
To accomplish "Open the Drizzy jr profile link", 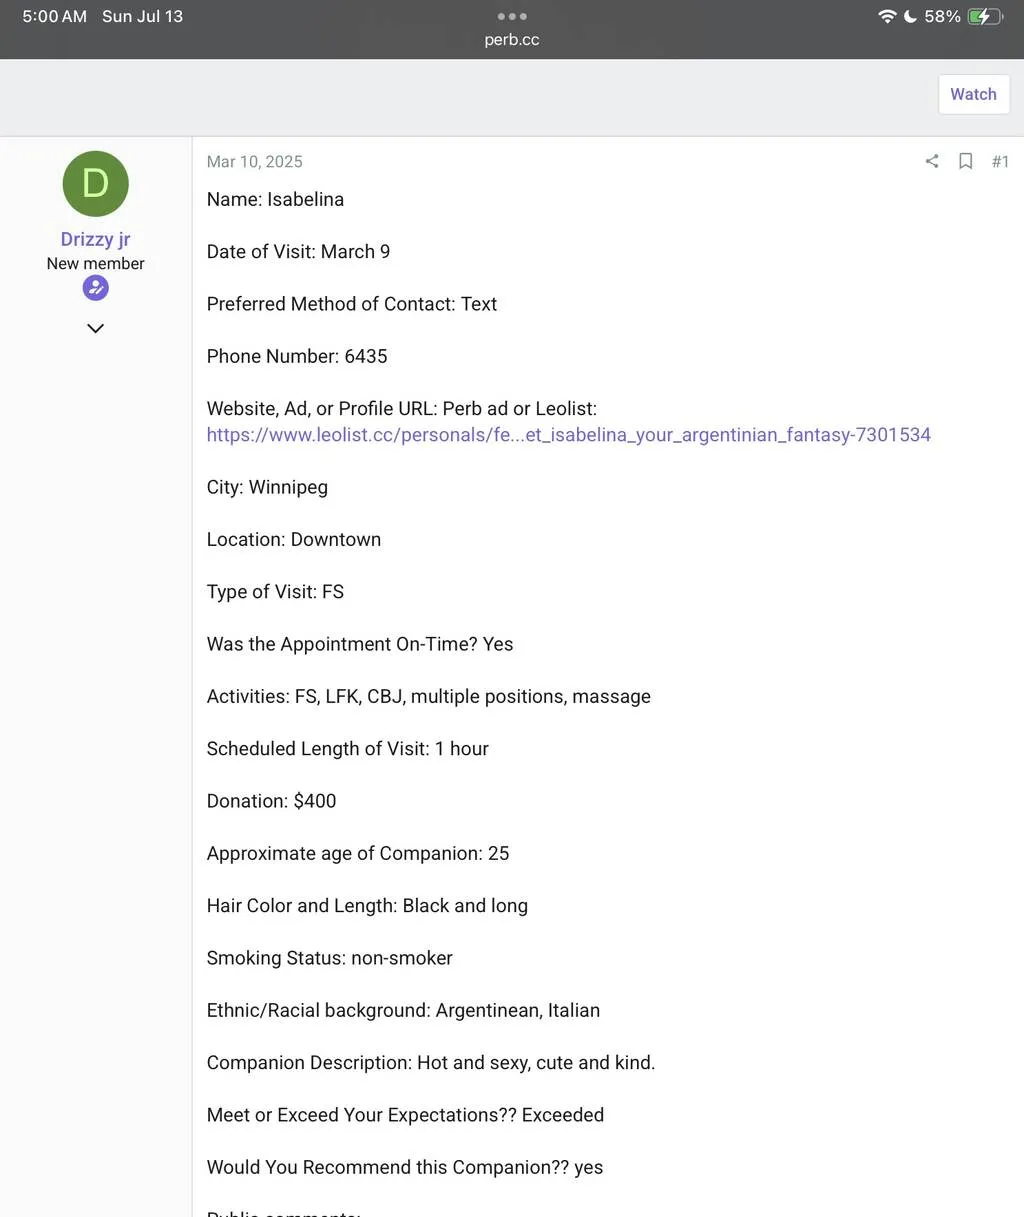I will pyautogui.click(x=96, y=239).
